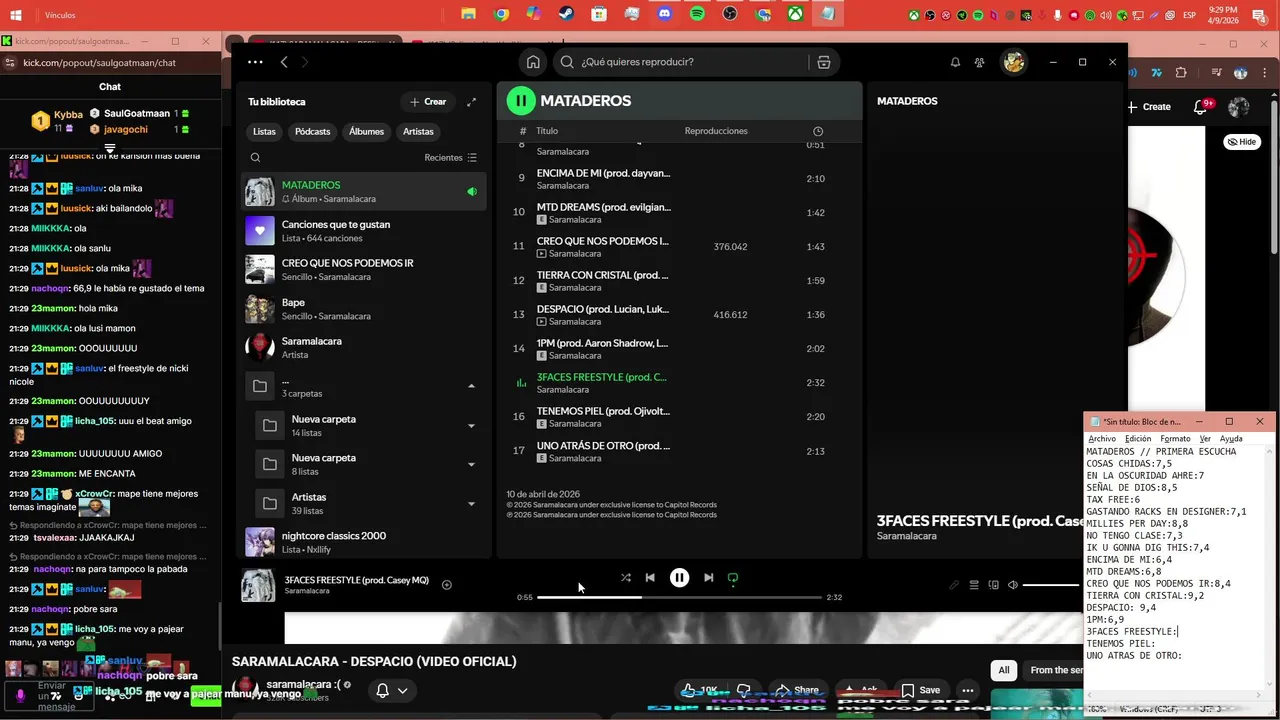Image resolution: width=1280 pixels, height=720 pixels.
Task: Click the Spotify home icon
Action: [x=533, y=62]
